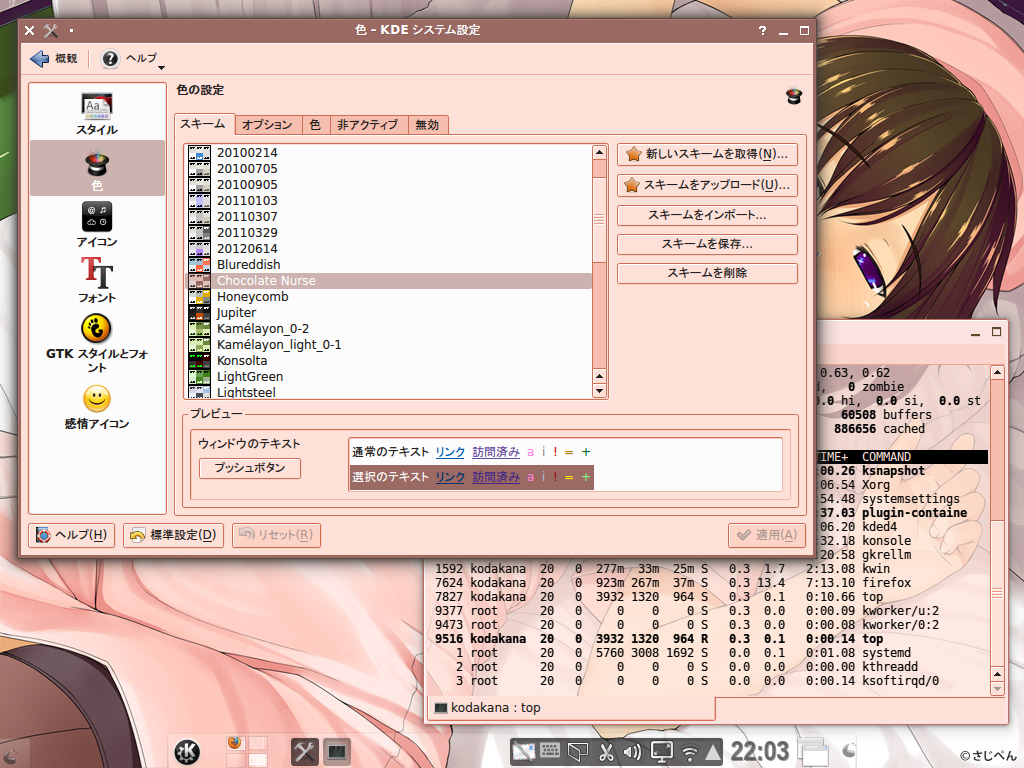Select the Chocolate Nurse color scheme
This screenshot has width=1024, height=768.
pyautogui.click(x=389, y=281)
